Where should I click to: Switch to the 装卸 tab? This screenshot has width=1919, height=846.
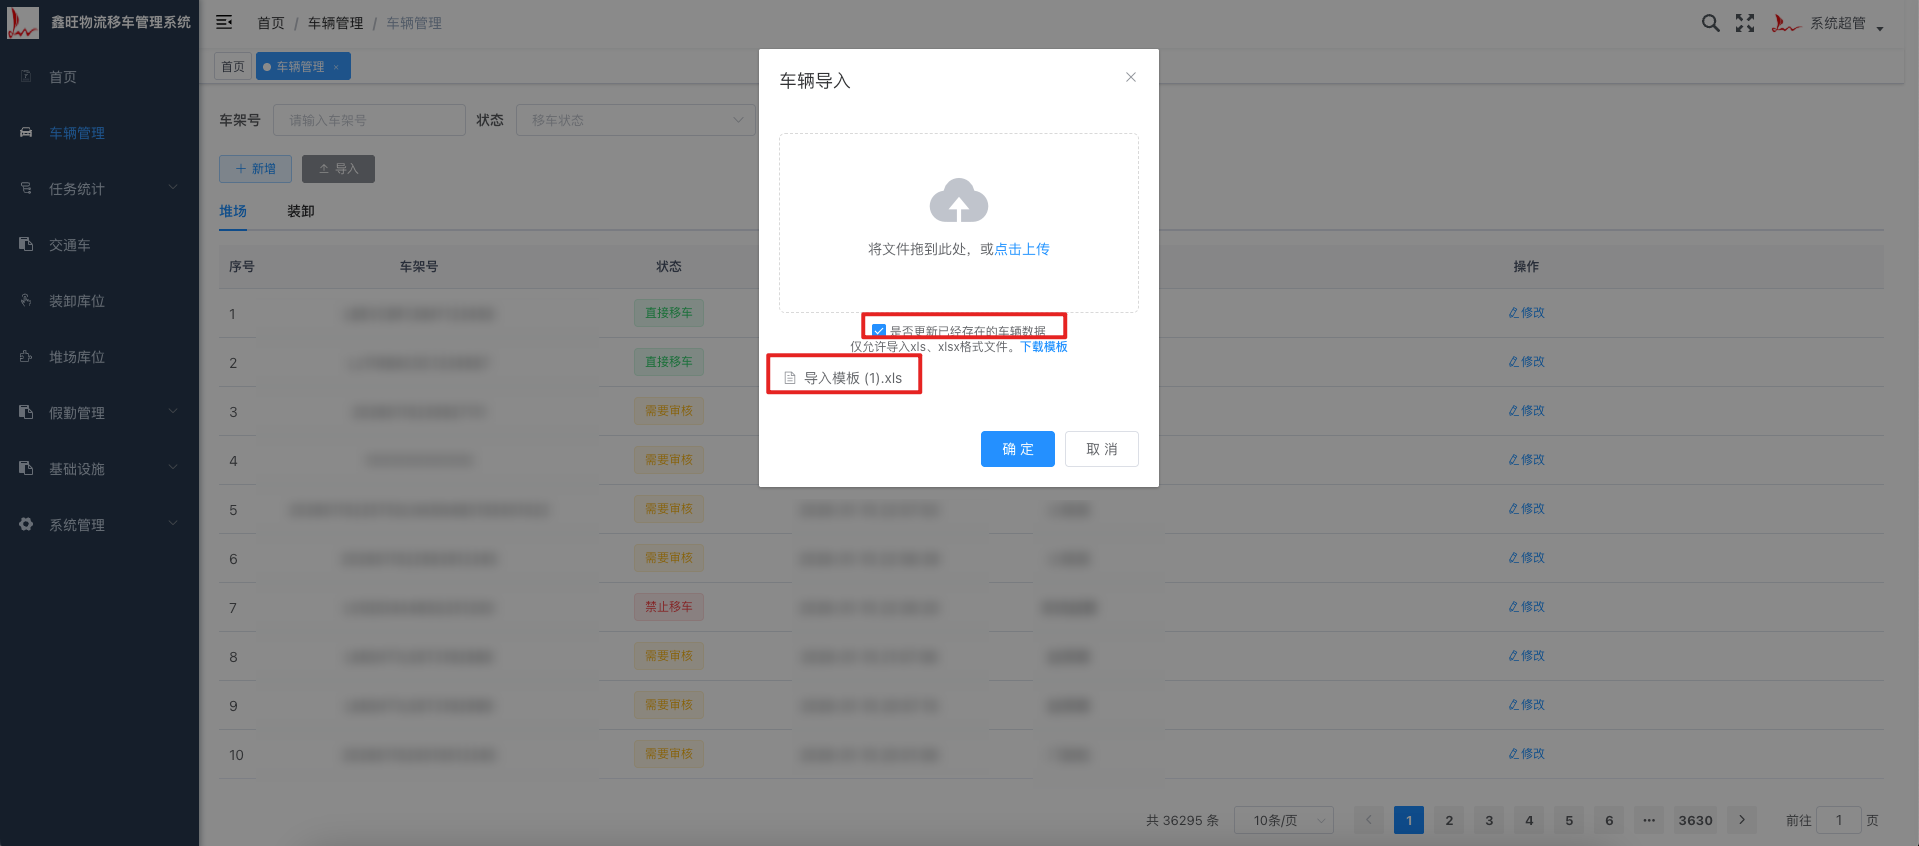tap(301, 211)
